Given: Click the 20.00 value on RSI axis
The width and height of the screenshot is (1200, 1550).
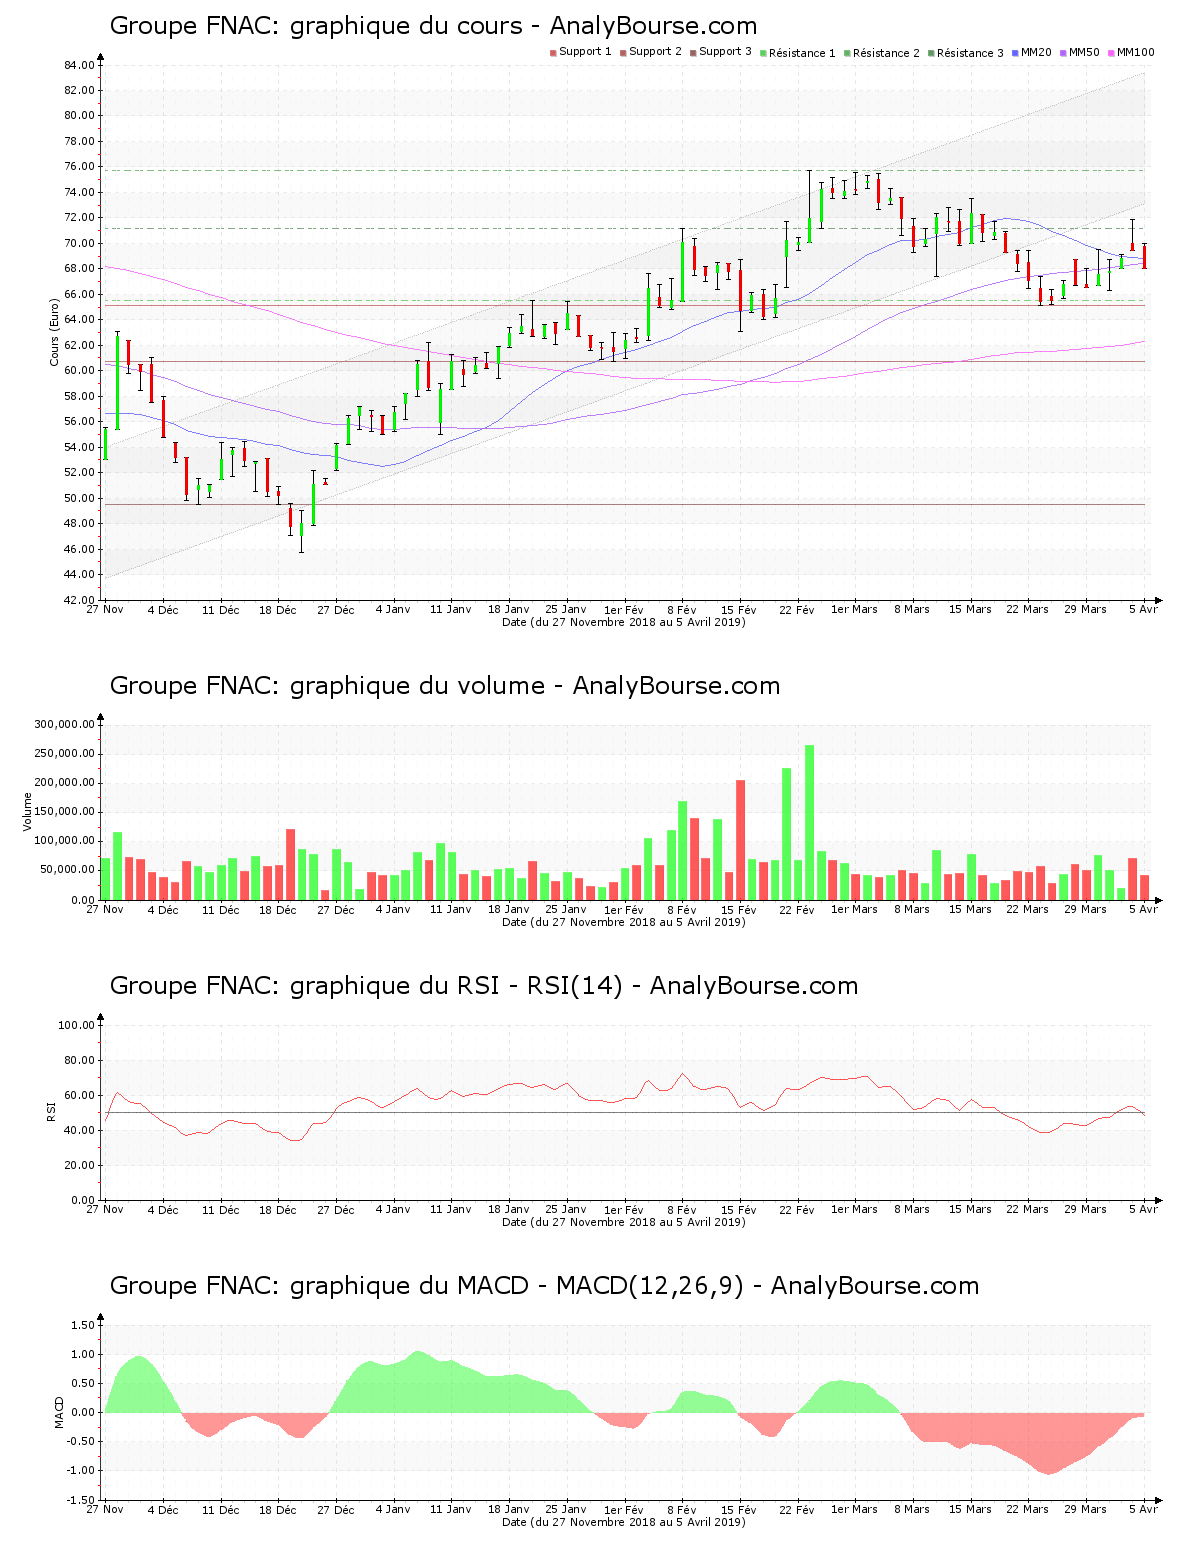Looking at the screenshot, I should click(x=79, y=1165).
